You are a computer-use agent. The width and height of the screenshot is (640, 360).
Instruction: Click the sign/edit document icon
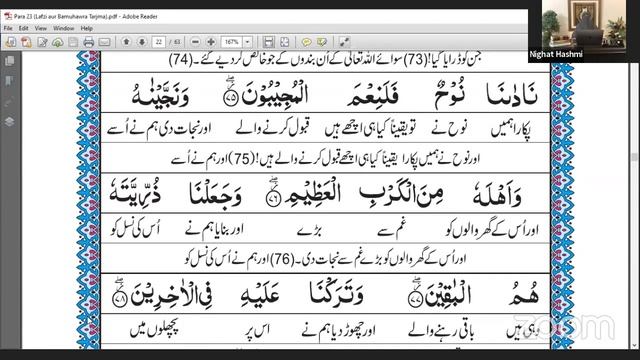point(42,42)
